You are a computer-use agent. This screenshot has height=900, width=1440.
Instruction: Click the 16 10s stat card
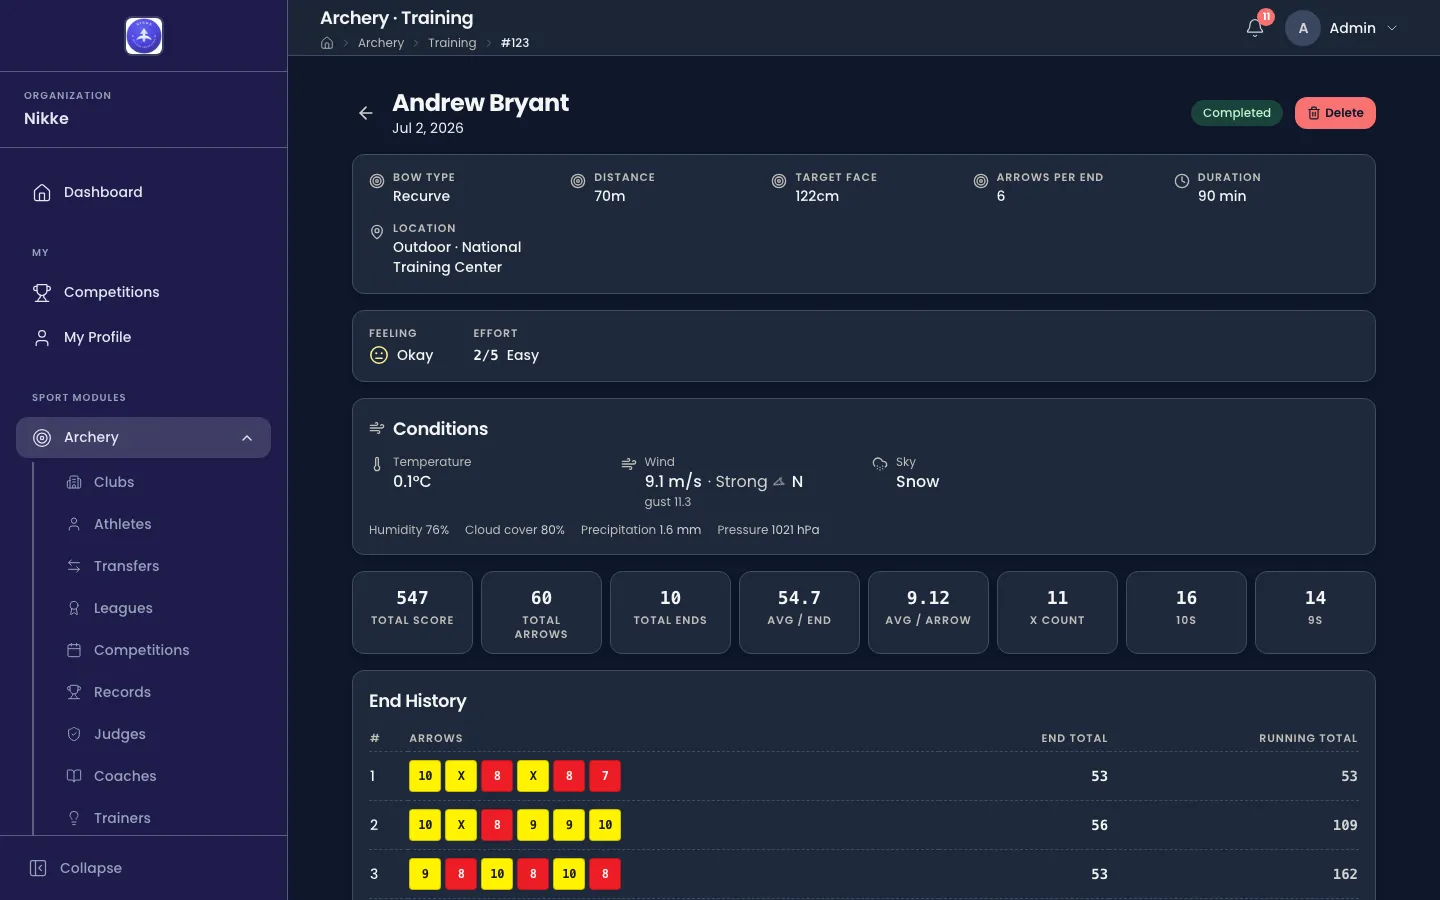coord(1186,612)
